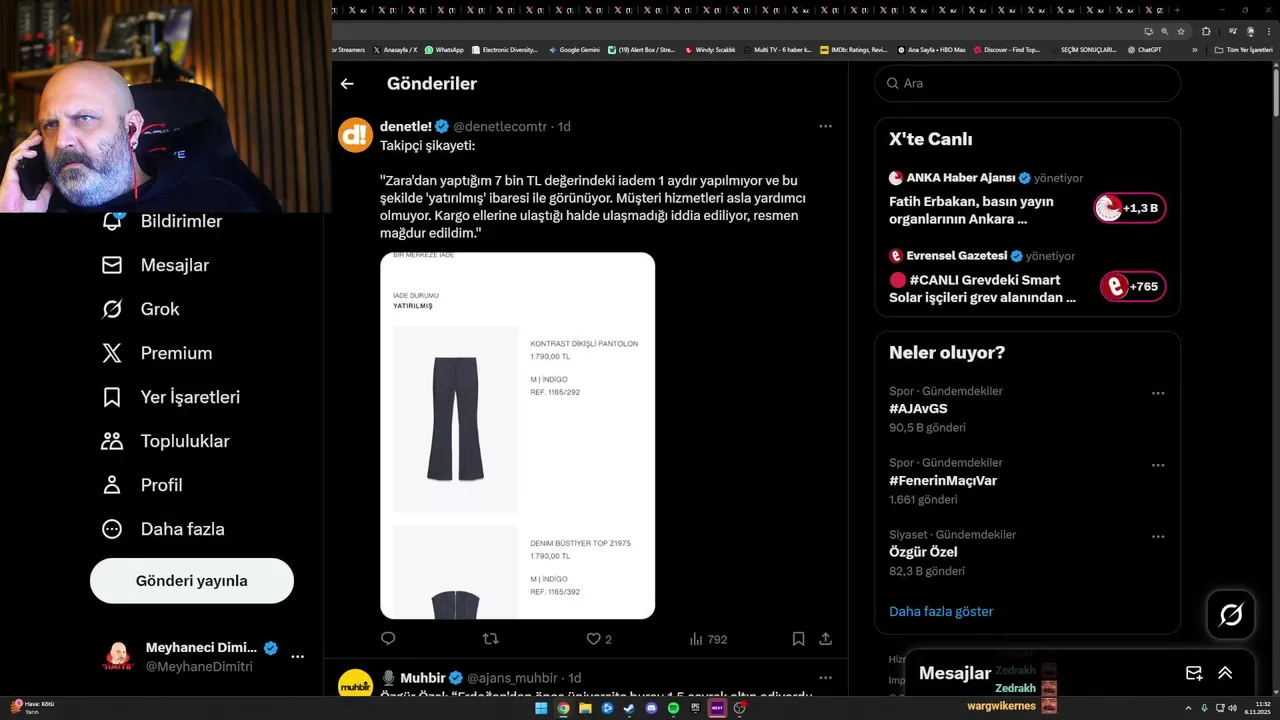This screenshot has height=720, width=1280.
Task: Open the #AJAvGS trend
Action: [918, 409]
